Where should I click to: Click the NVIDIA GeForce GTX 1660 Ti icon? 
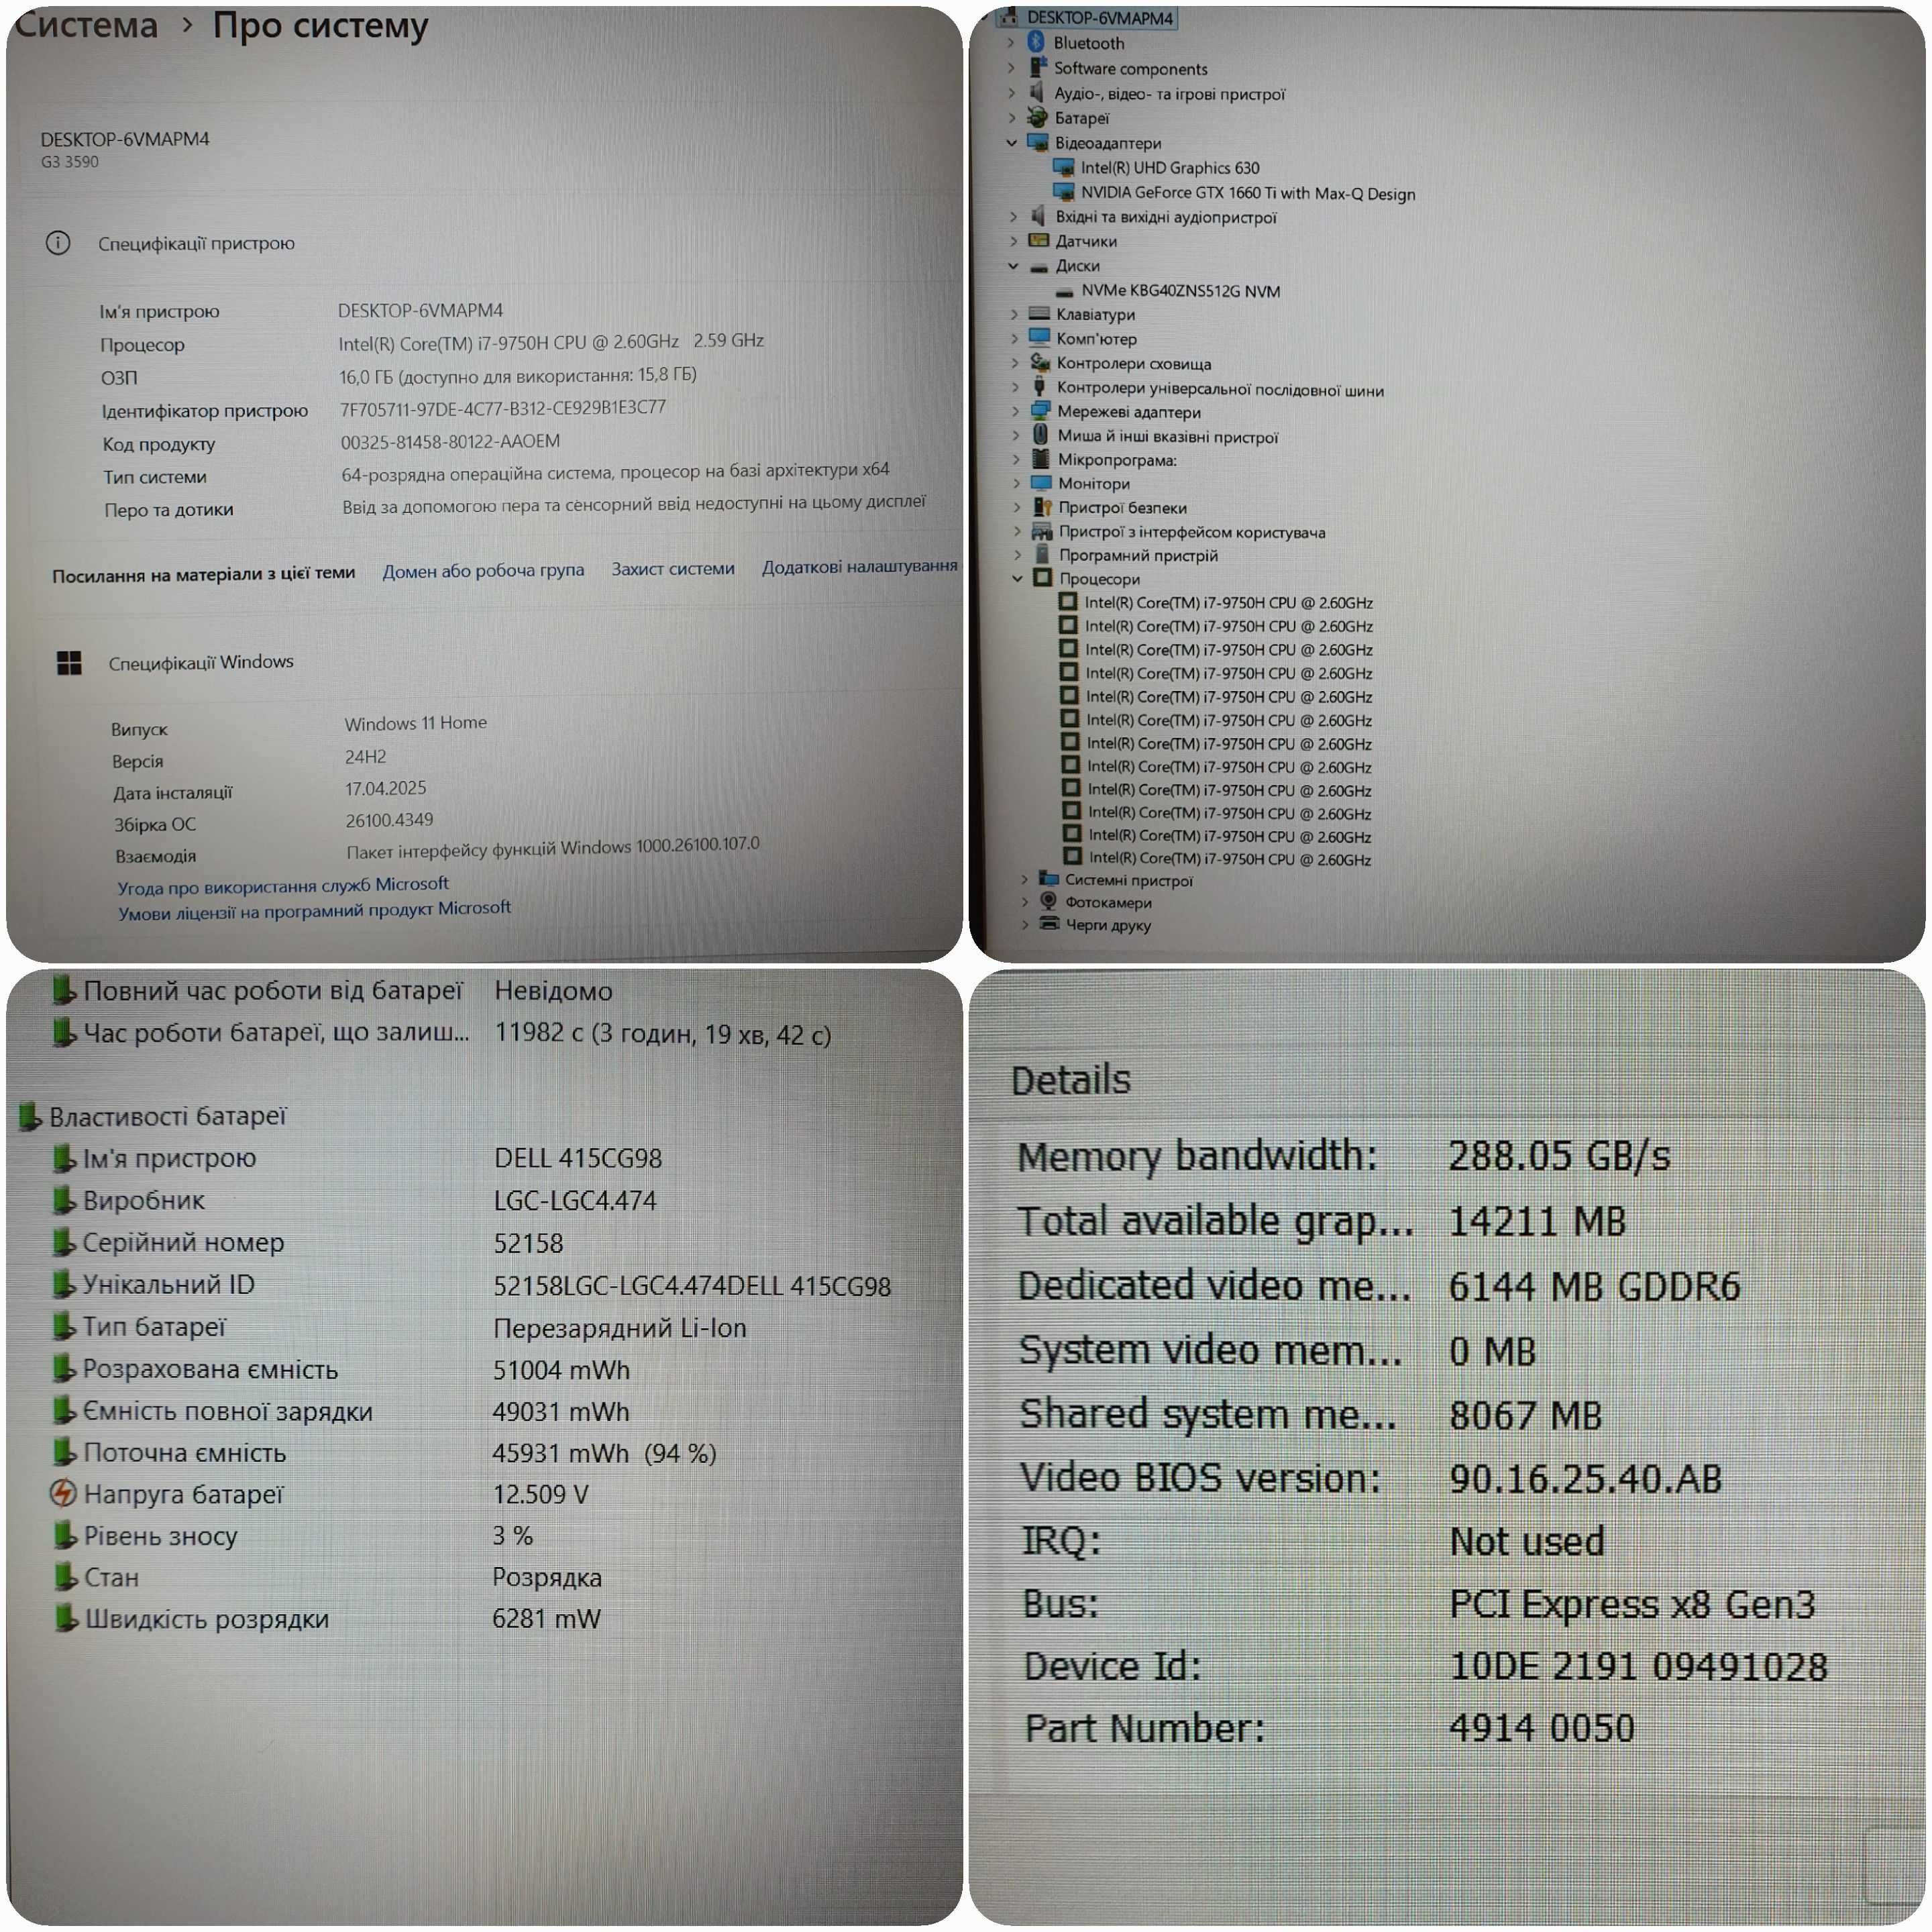pyautogui.click(x=1064, y=192)
